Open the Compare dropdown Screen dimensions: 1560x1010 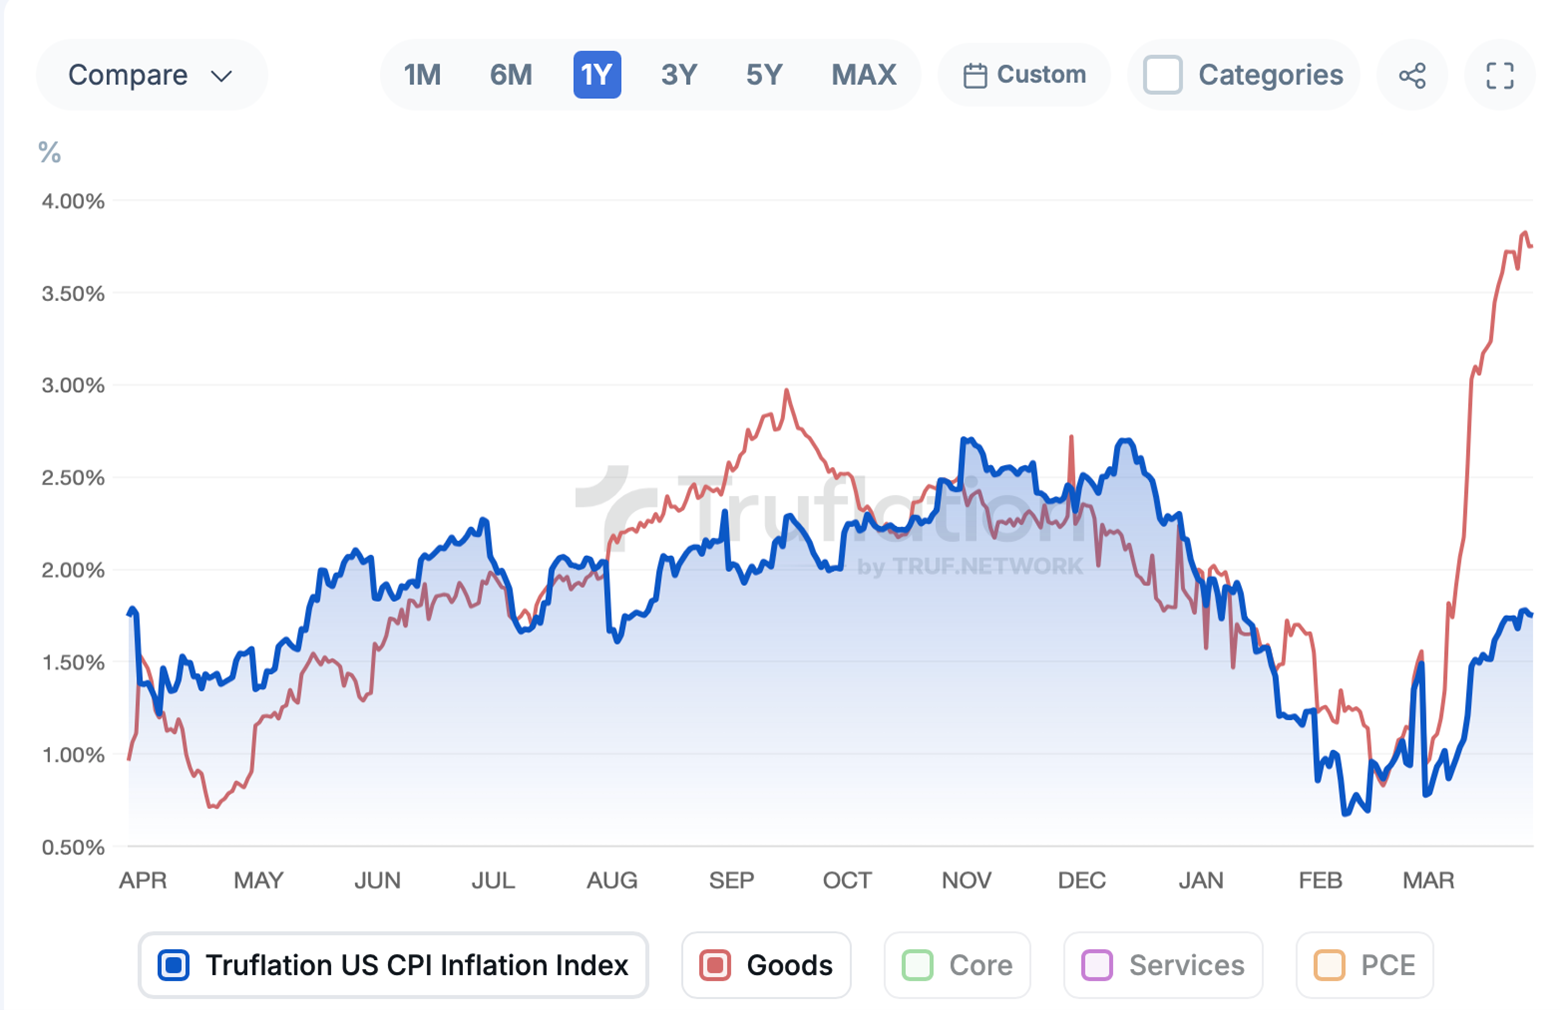tap(150, 75)
